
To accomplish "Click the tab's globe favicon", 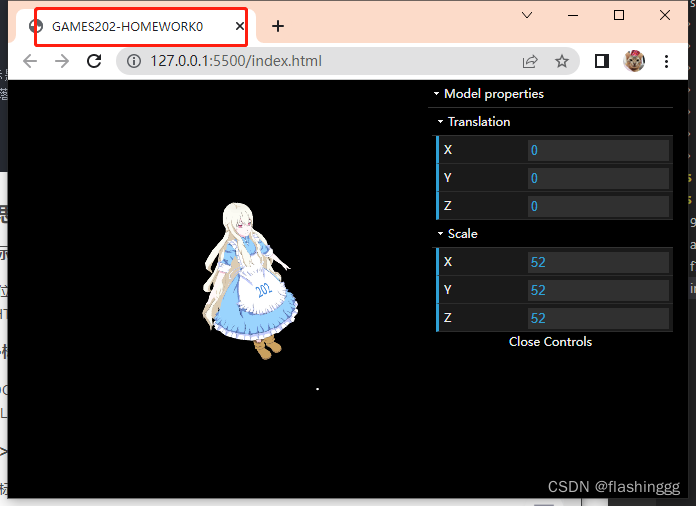I will coord(36,26).
